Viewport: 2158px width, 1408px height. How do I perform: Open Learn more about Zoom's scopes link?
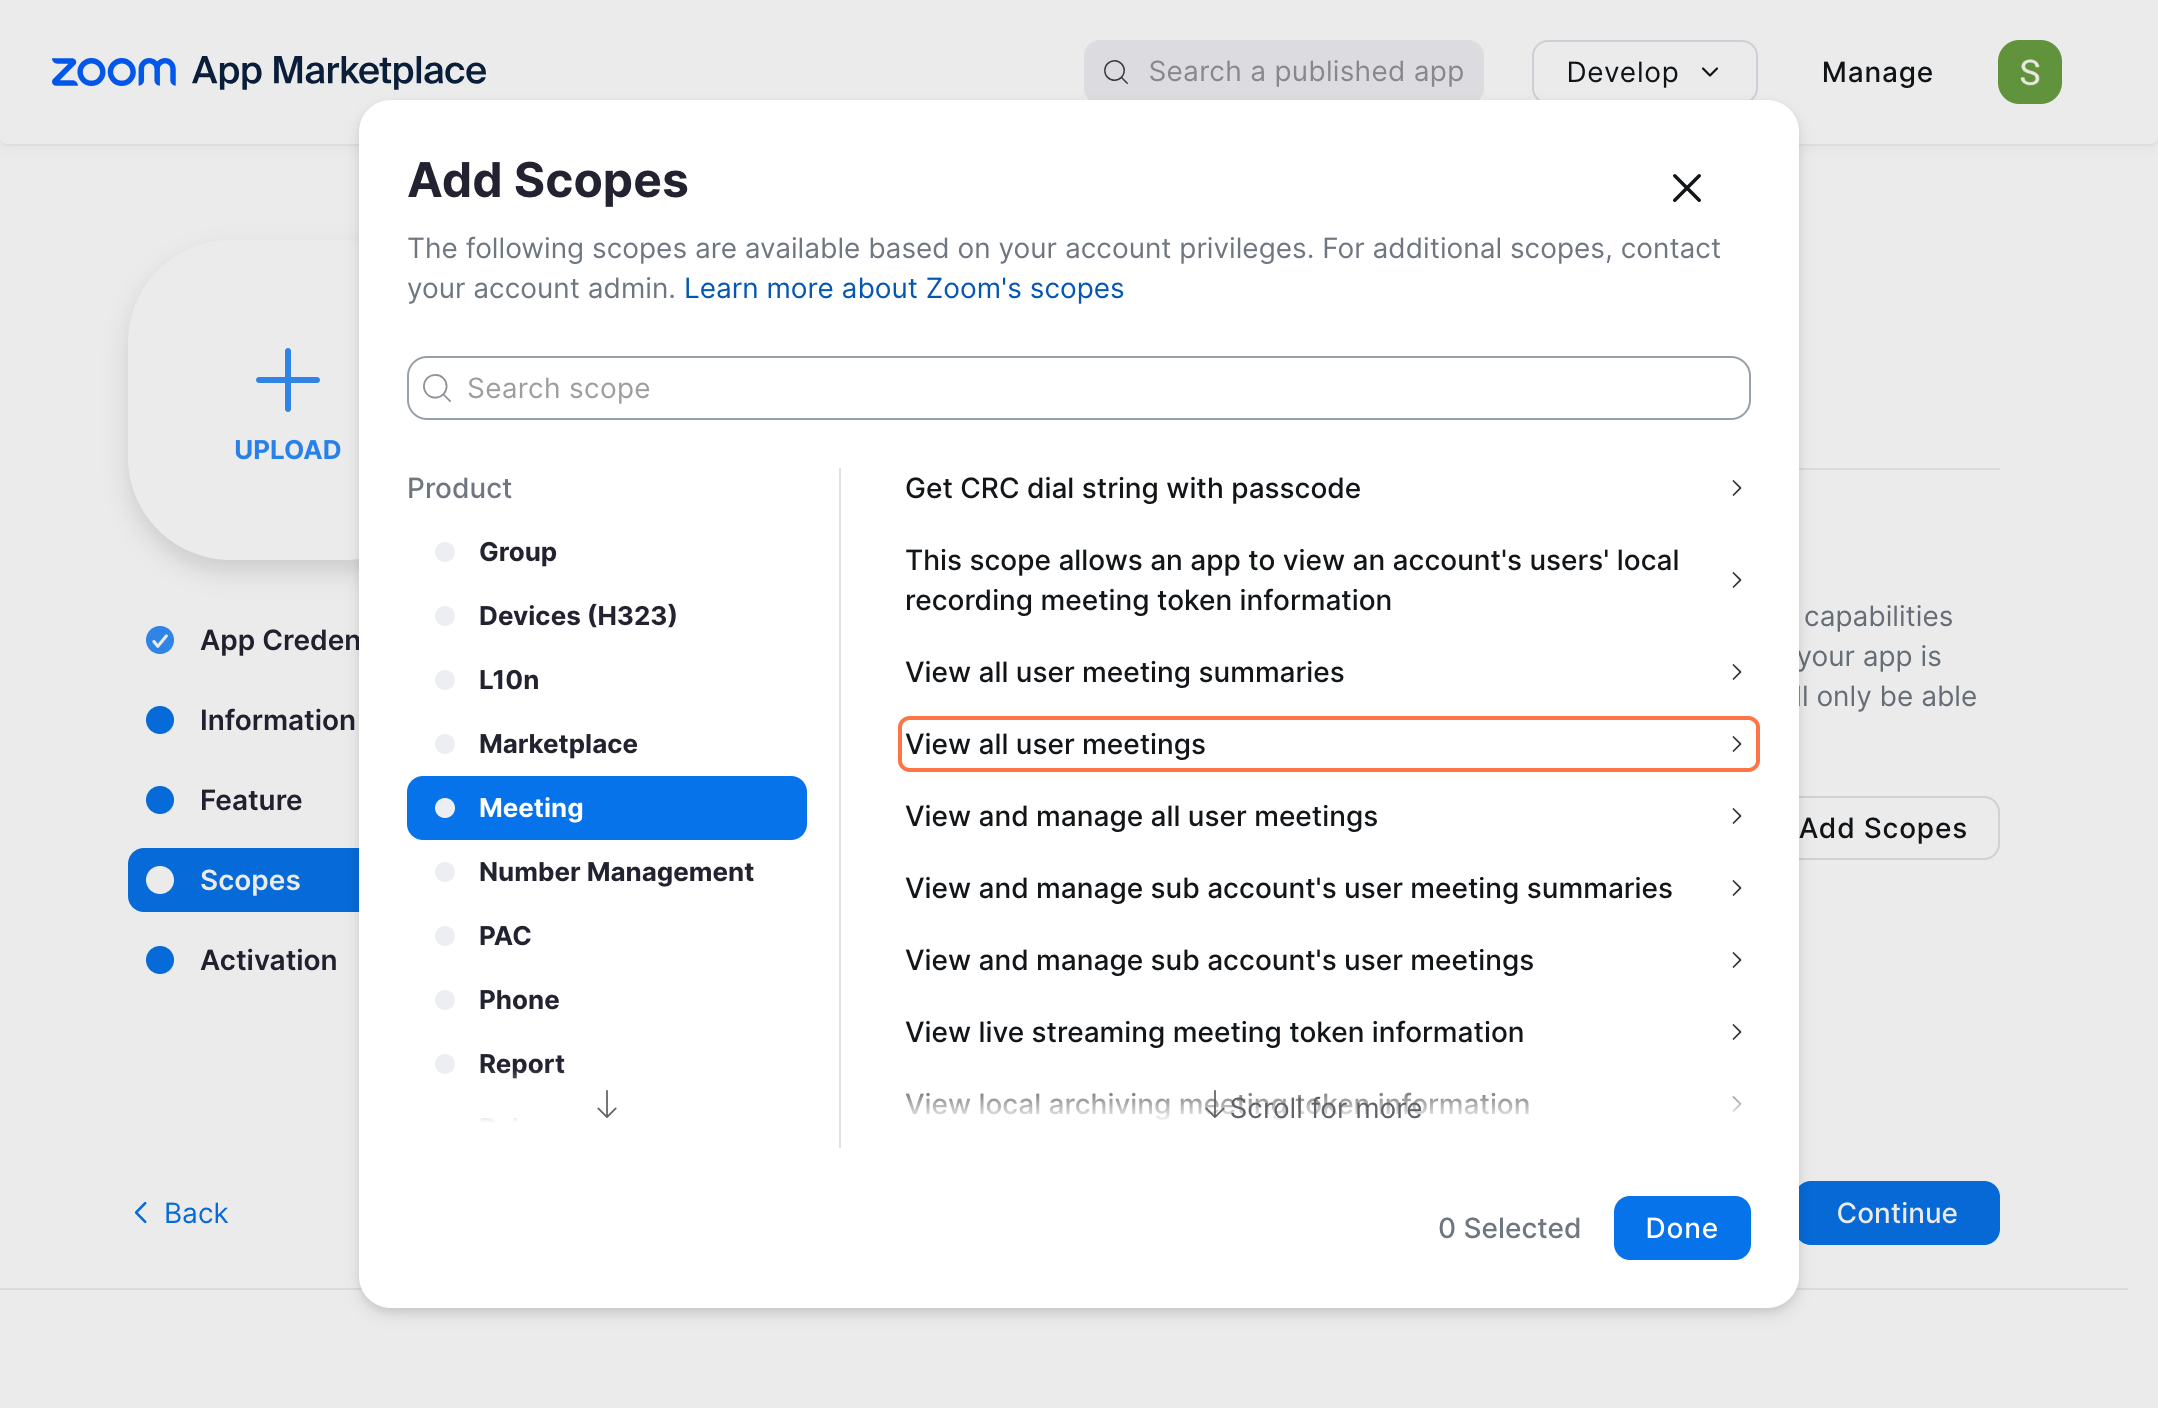click(x=904, y=288)
